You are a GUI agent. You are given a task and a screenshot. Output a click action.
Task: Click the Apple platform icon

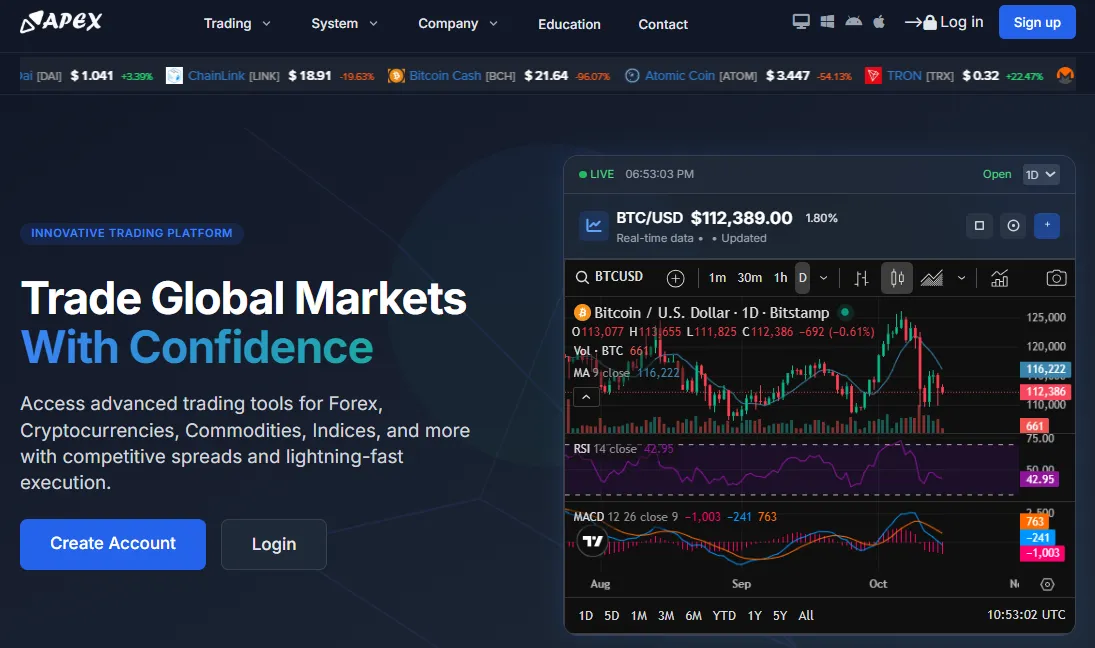tap(879, 21)
